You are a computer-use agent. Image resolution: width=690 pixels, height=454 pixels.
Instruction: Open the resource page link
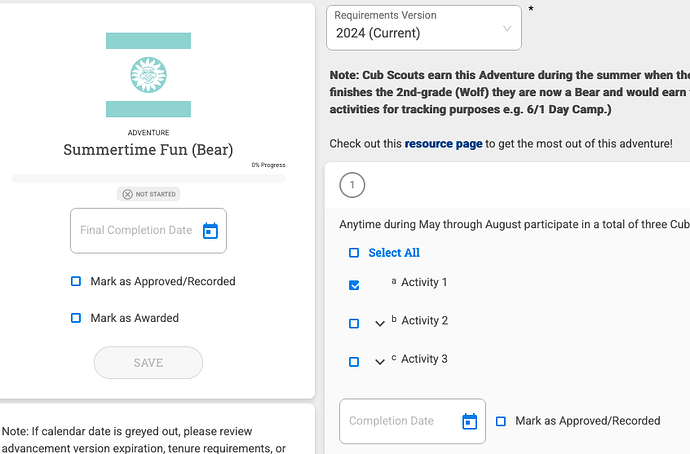click(x=443, y=144)
